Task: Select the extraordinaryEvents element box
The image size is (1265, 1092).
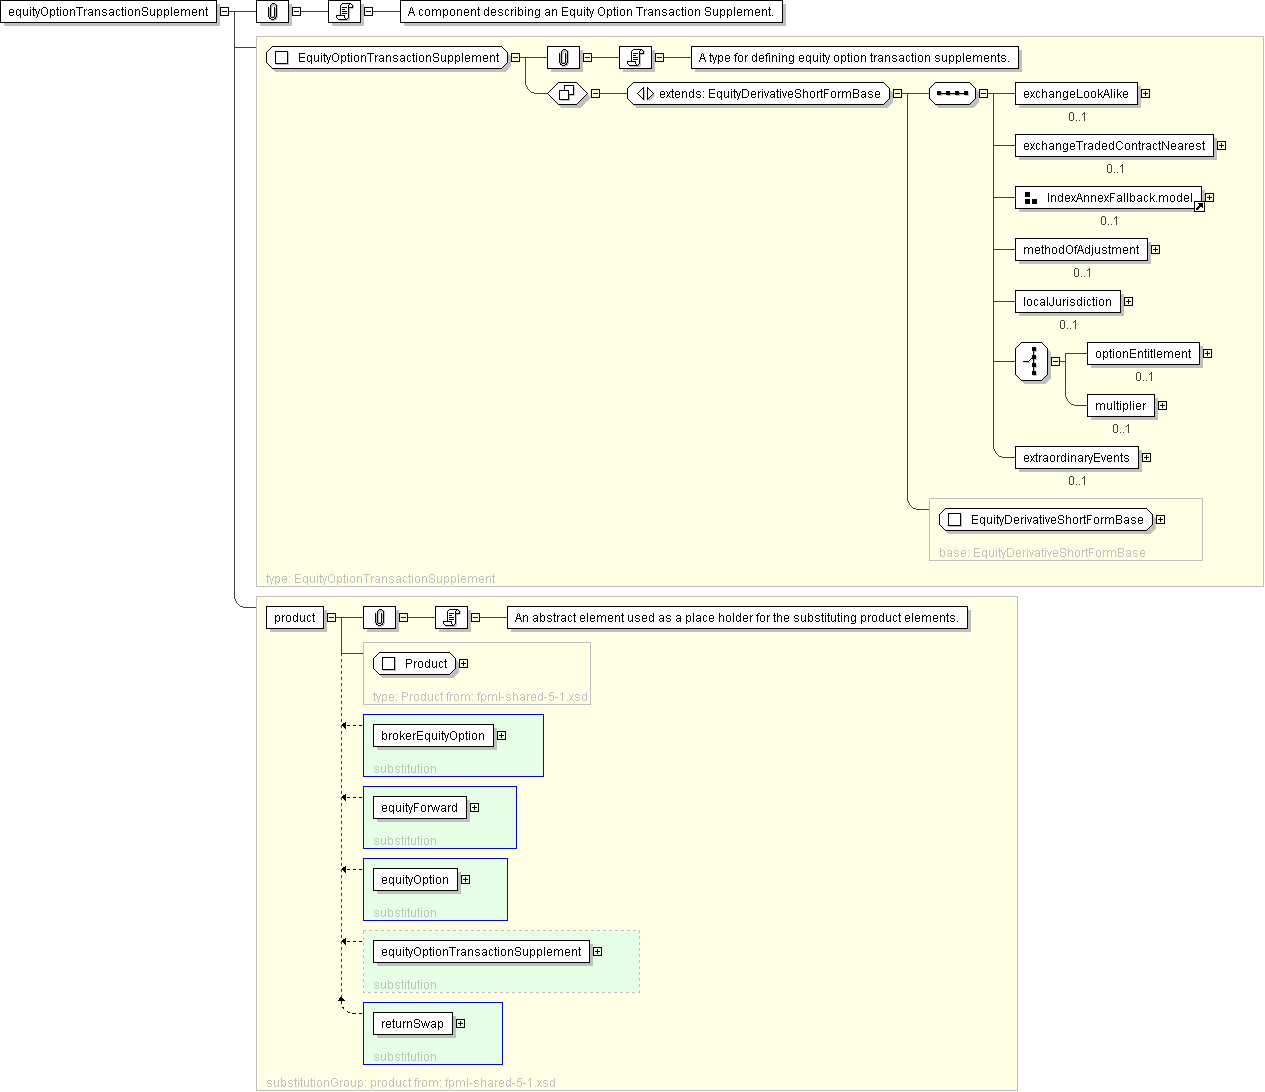Action: (1076, 458)
